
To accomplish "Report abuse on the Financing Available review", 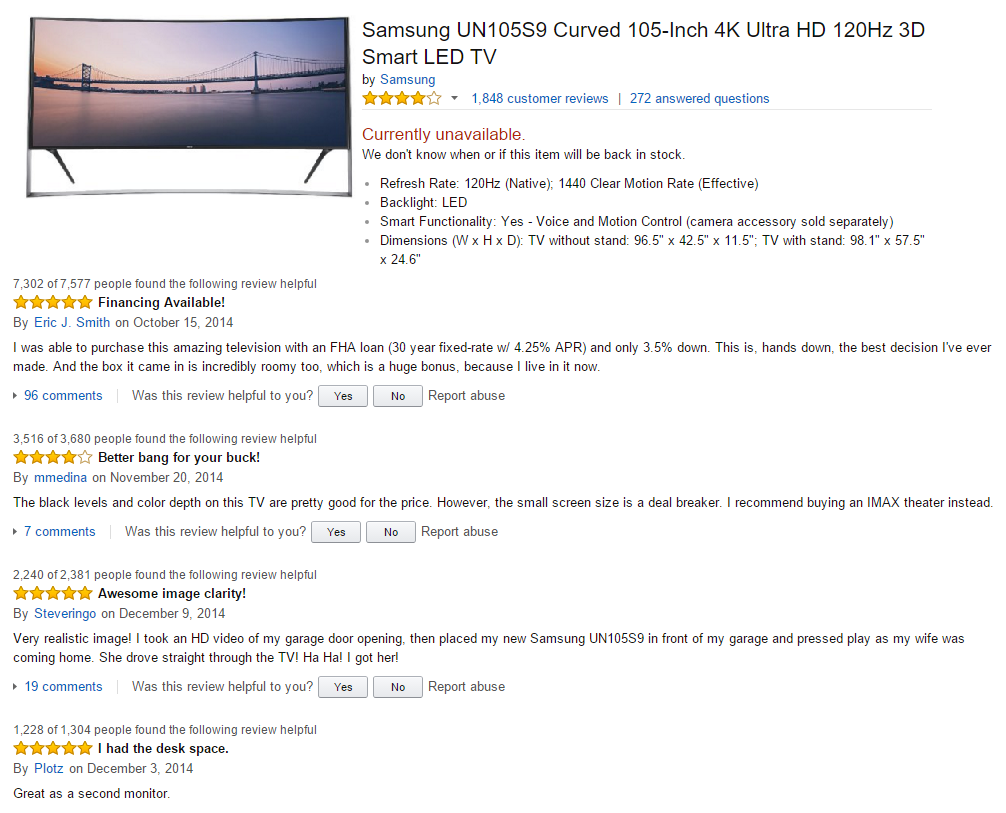I will point(466,395).
